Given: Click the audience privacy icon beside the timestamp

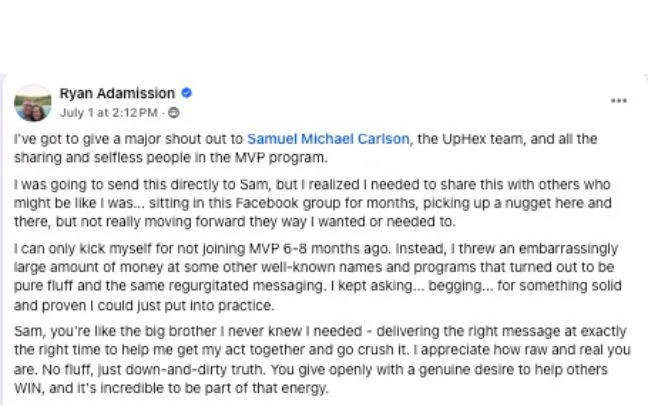Looking at the screenshot, I should click(x=174, y=112).
